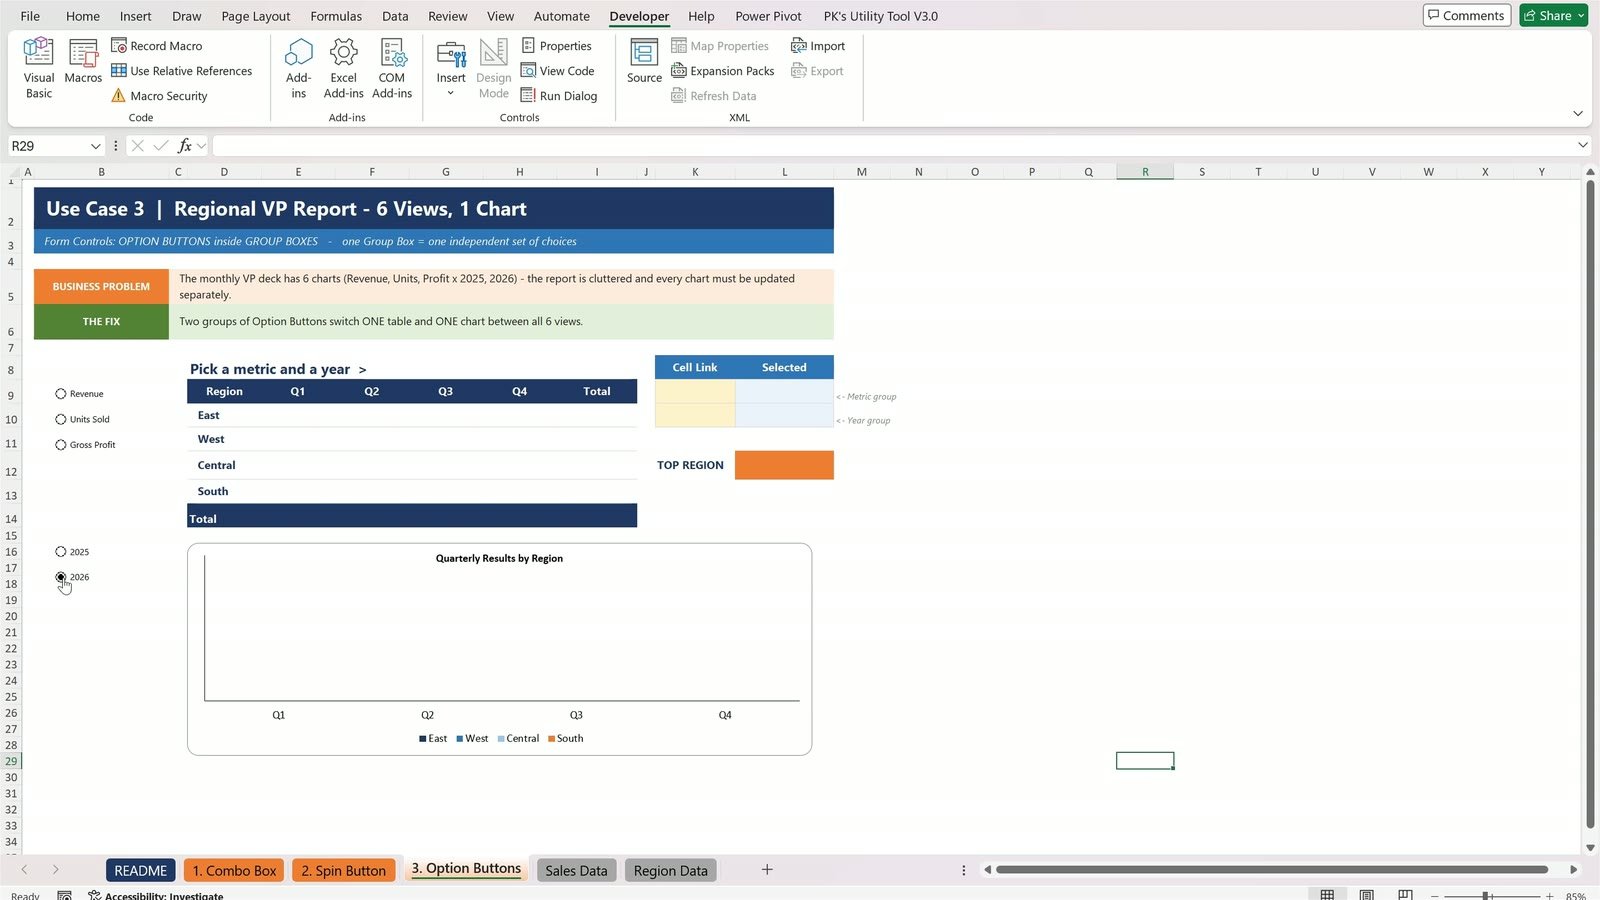1600x900 pixels.
Task: Open the Insert controls gallery
Action: click(451, 68)
